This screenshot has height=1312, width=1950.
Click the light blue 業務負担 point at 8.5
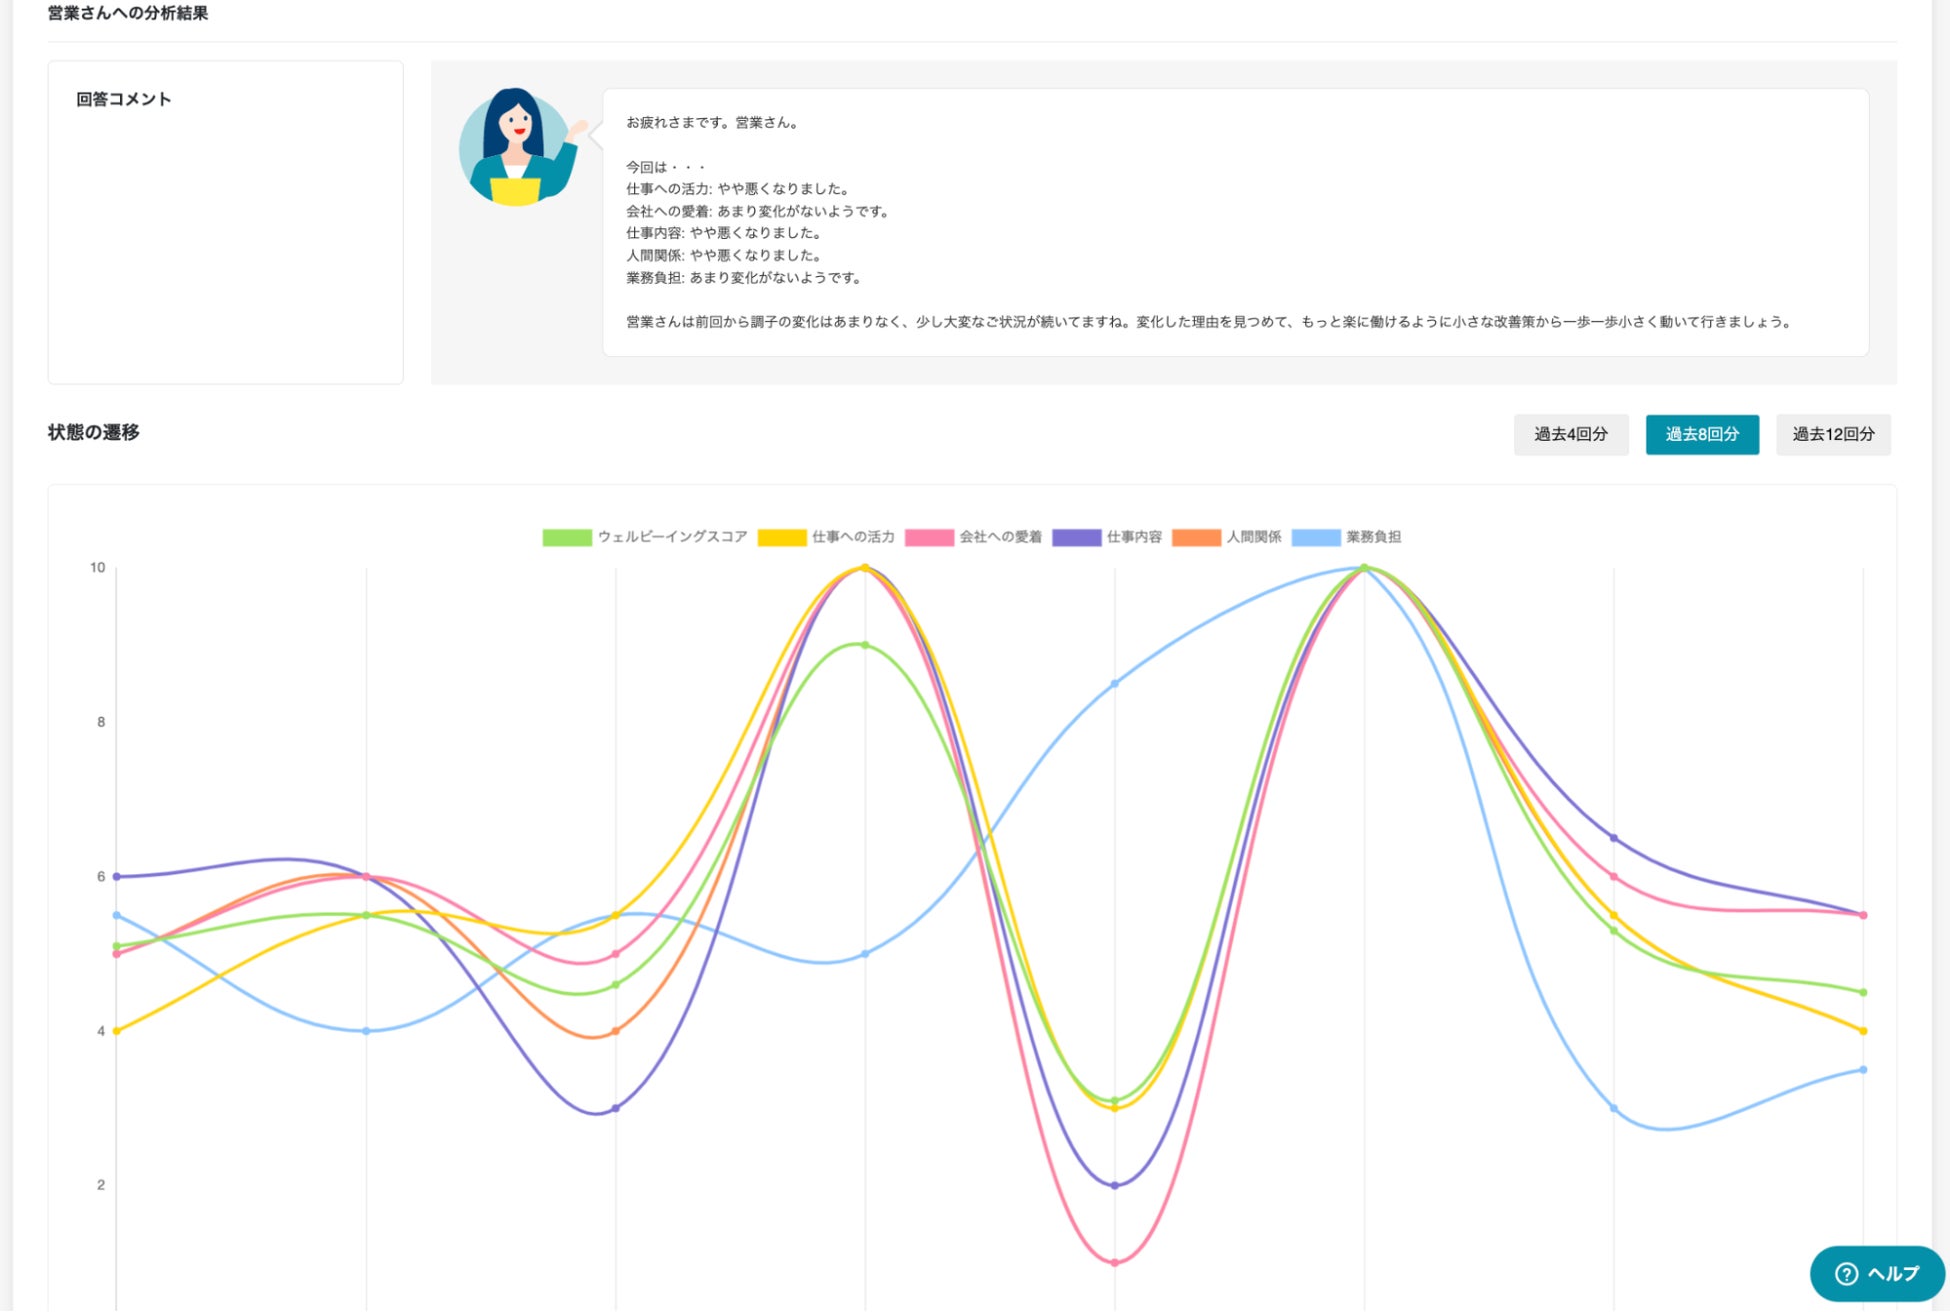point(1115,684)
